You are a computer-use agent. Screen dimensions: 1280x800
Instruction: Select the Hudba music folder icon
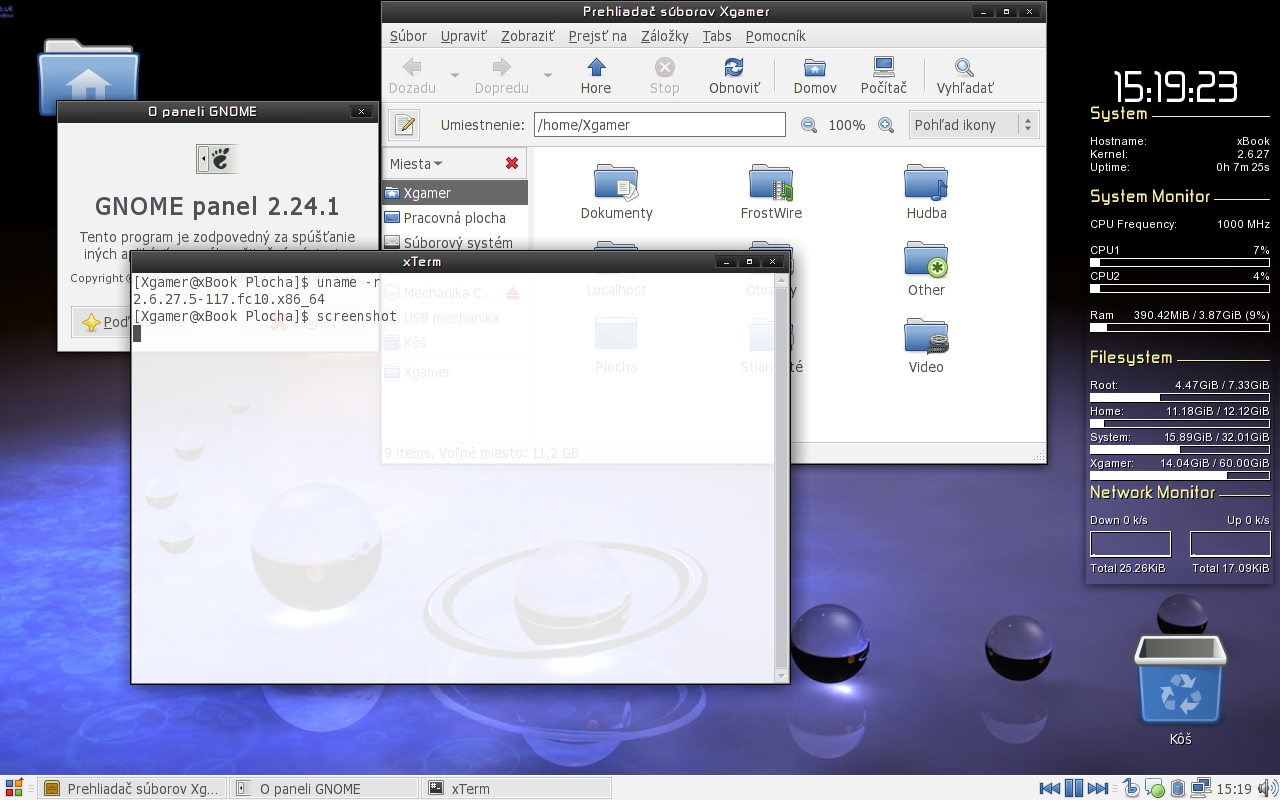point(926,183)
